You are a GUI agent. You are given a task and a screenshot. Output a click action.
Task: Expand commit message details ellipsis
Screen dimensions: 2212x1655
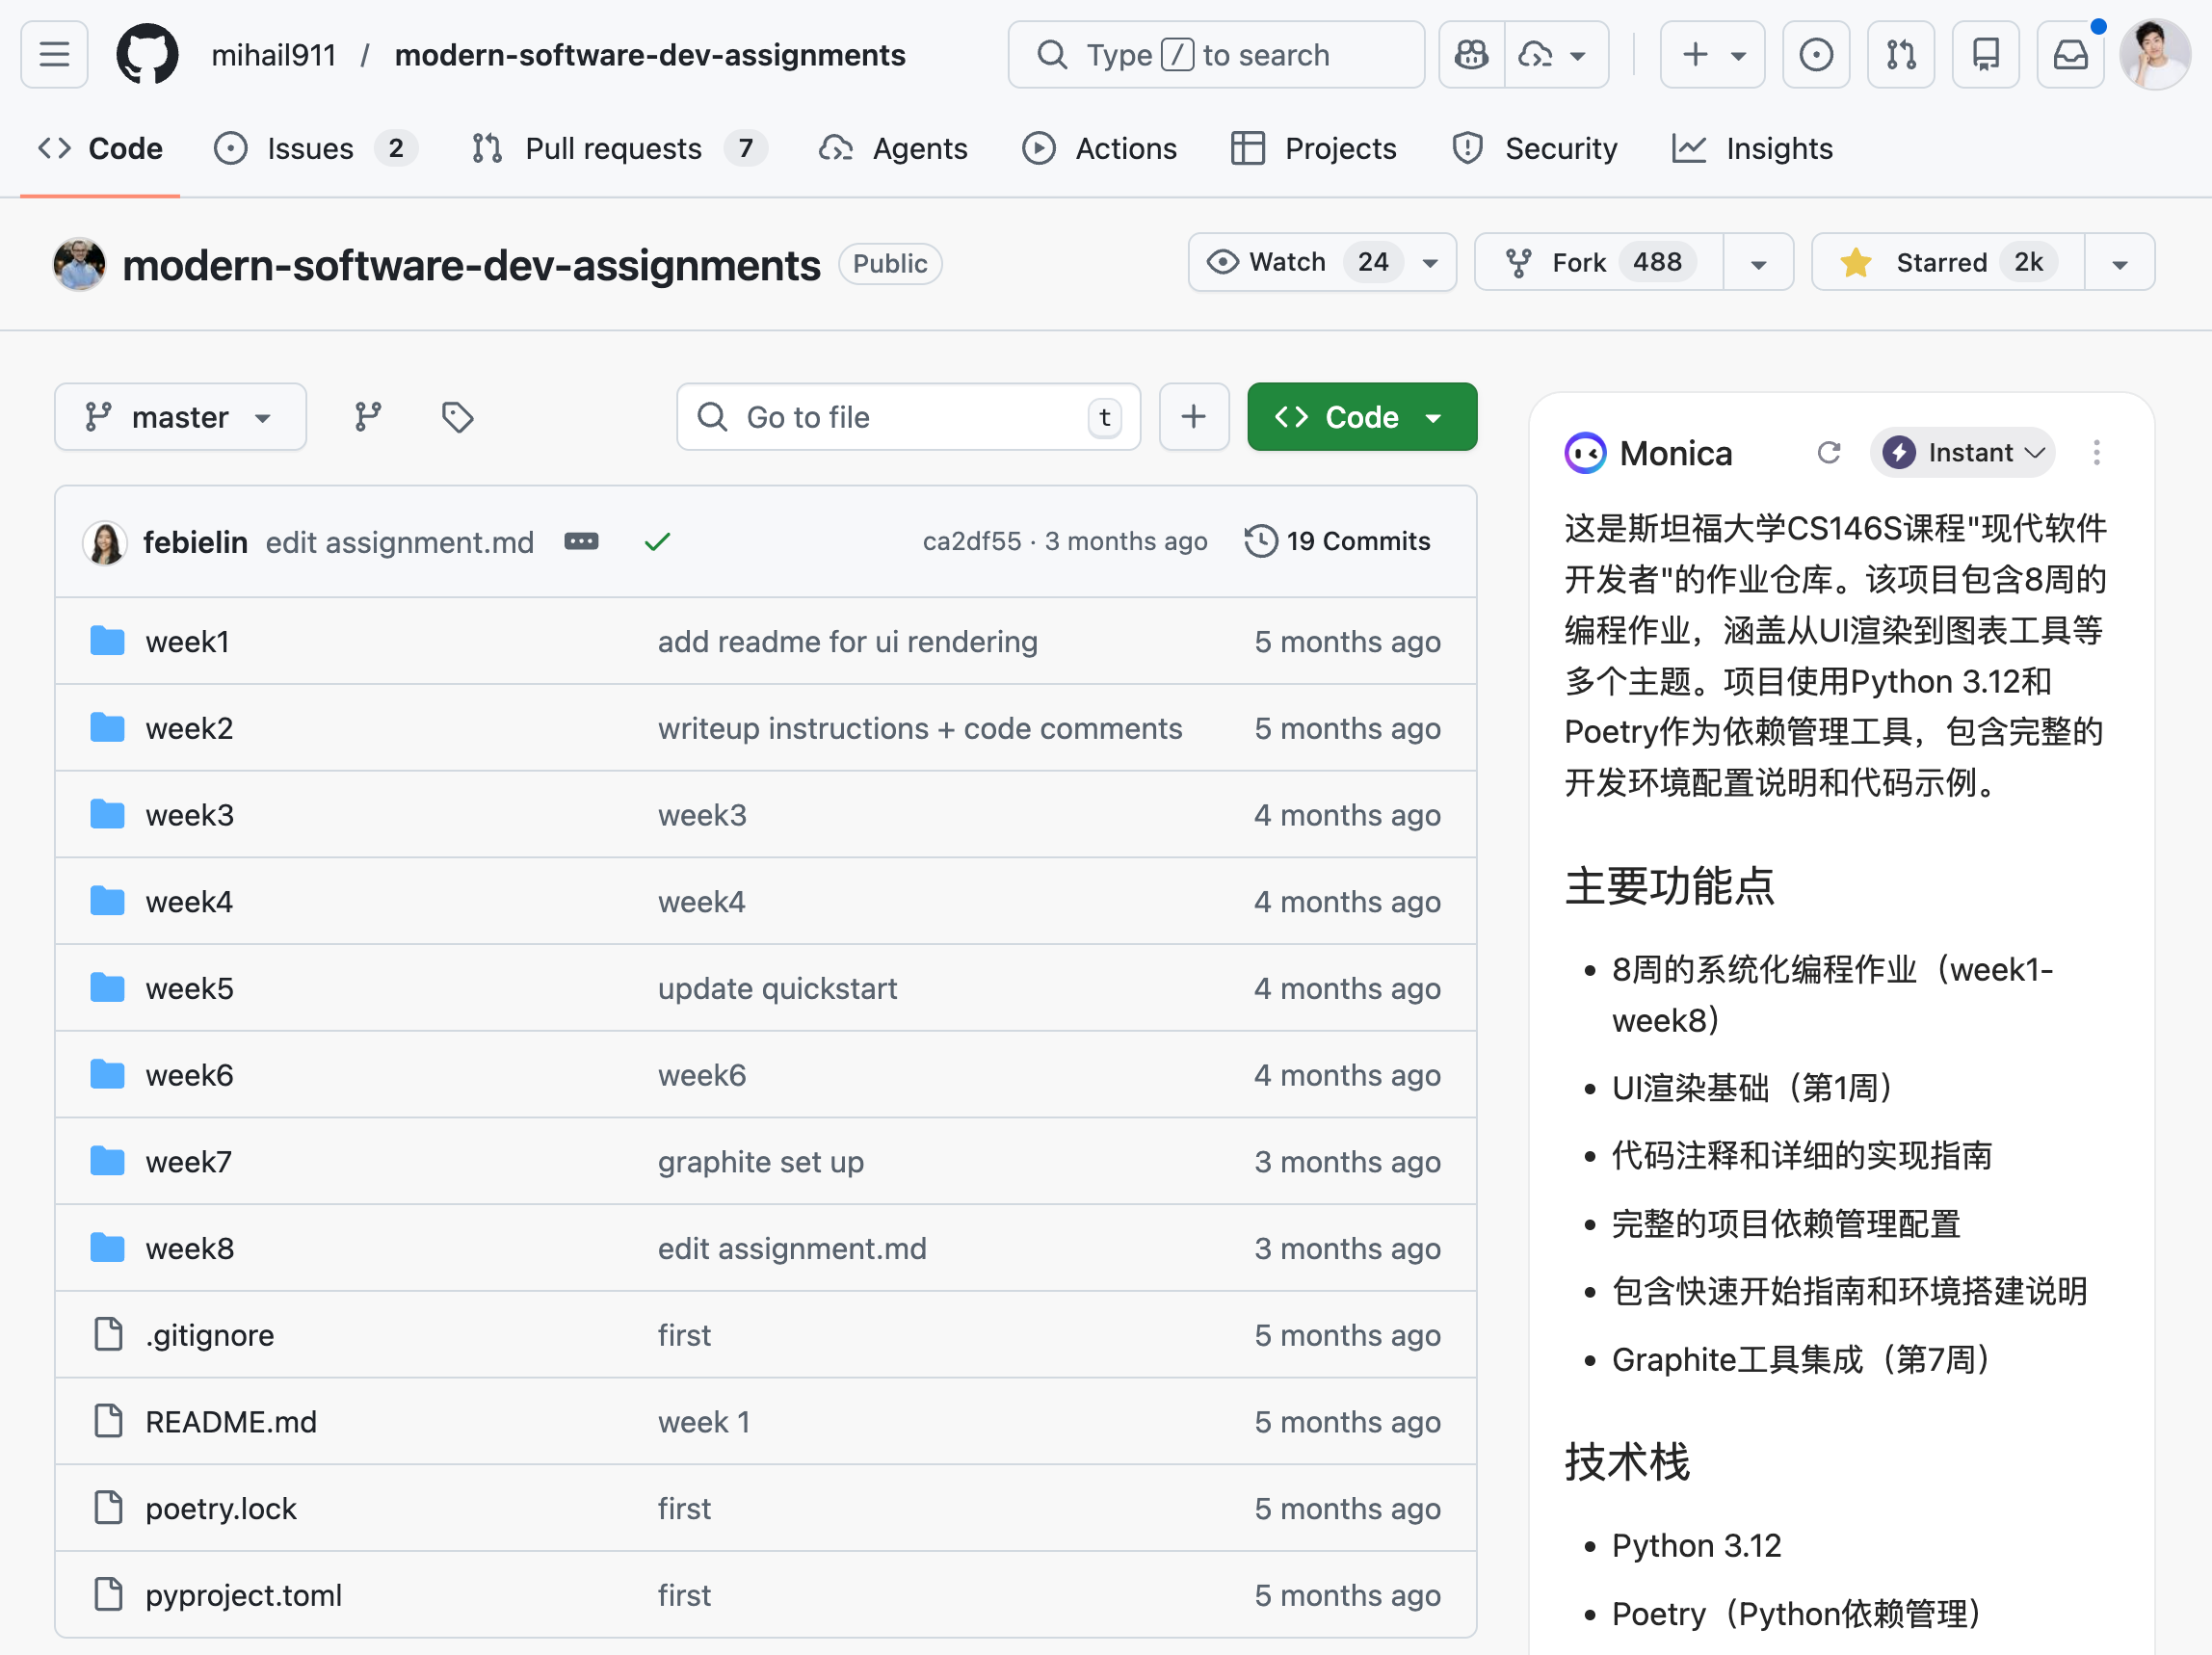pyautogui.click(x=581, y=542)
